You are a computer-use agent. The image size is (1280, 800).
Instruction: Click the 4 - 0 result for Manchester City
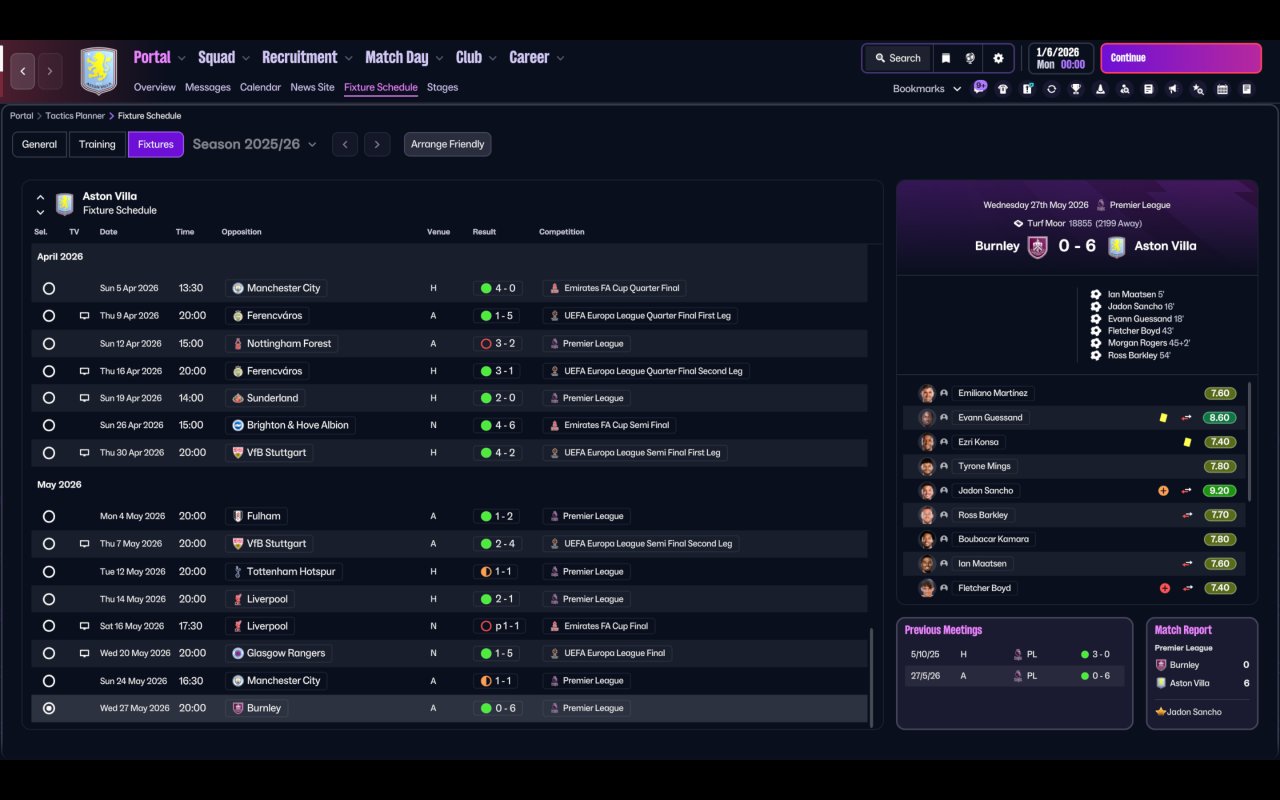498,288
